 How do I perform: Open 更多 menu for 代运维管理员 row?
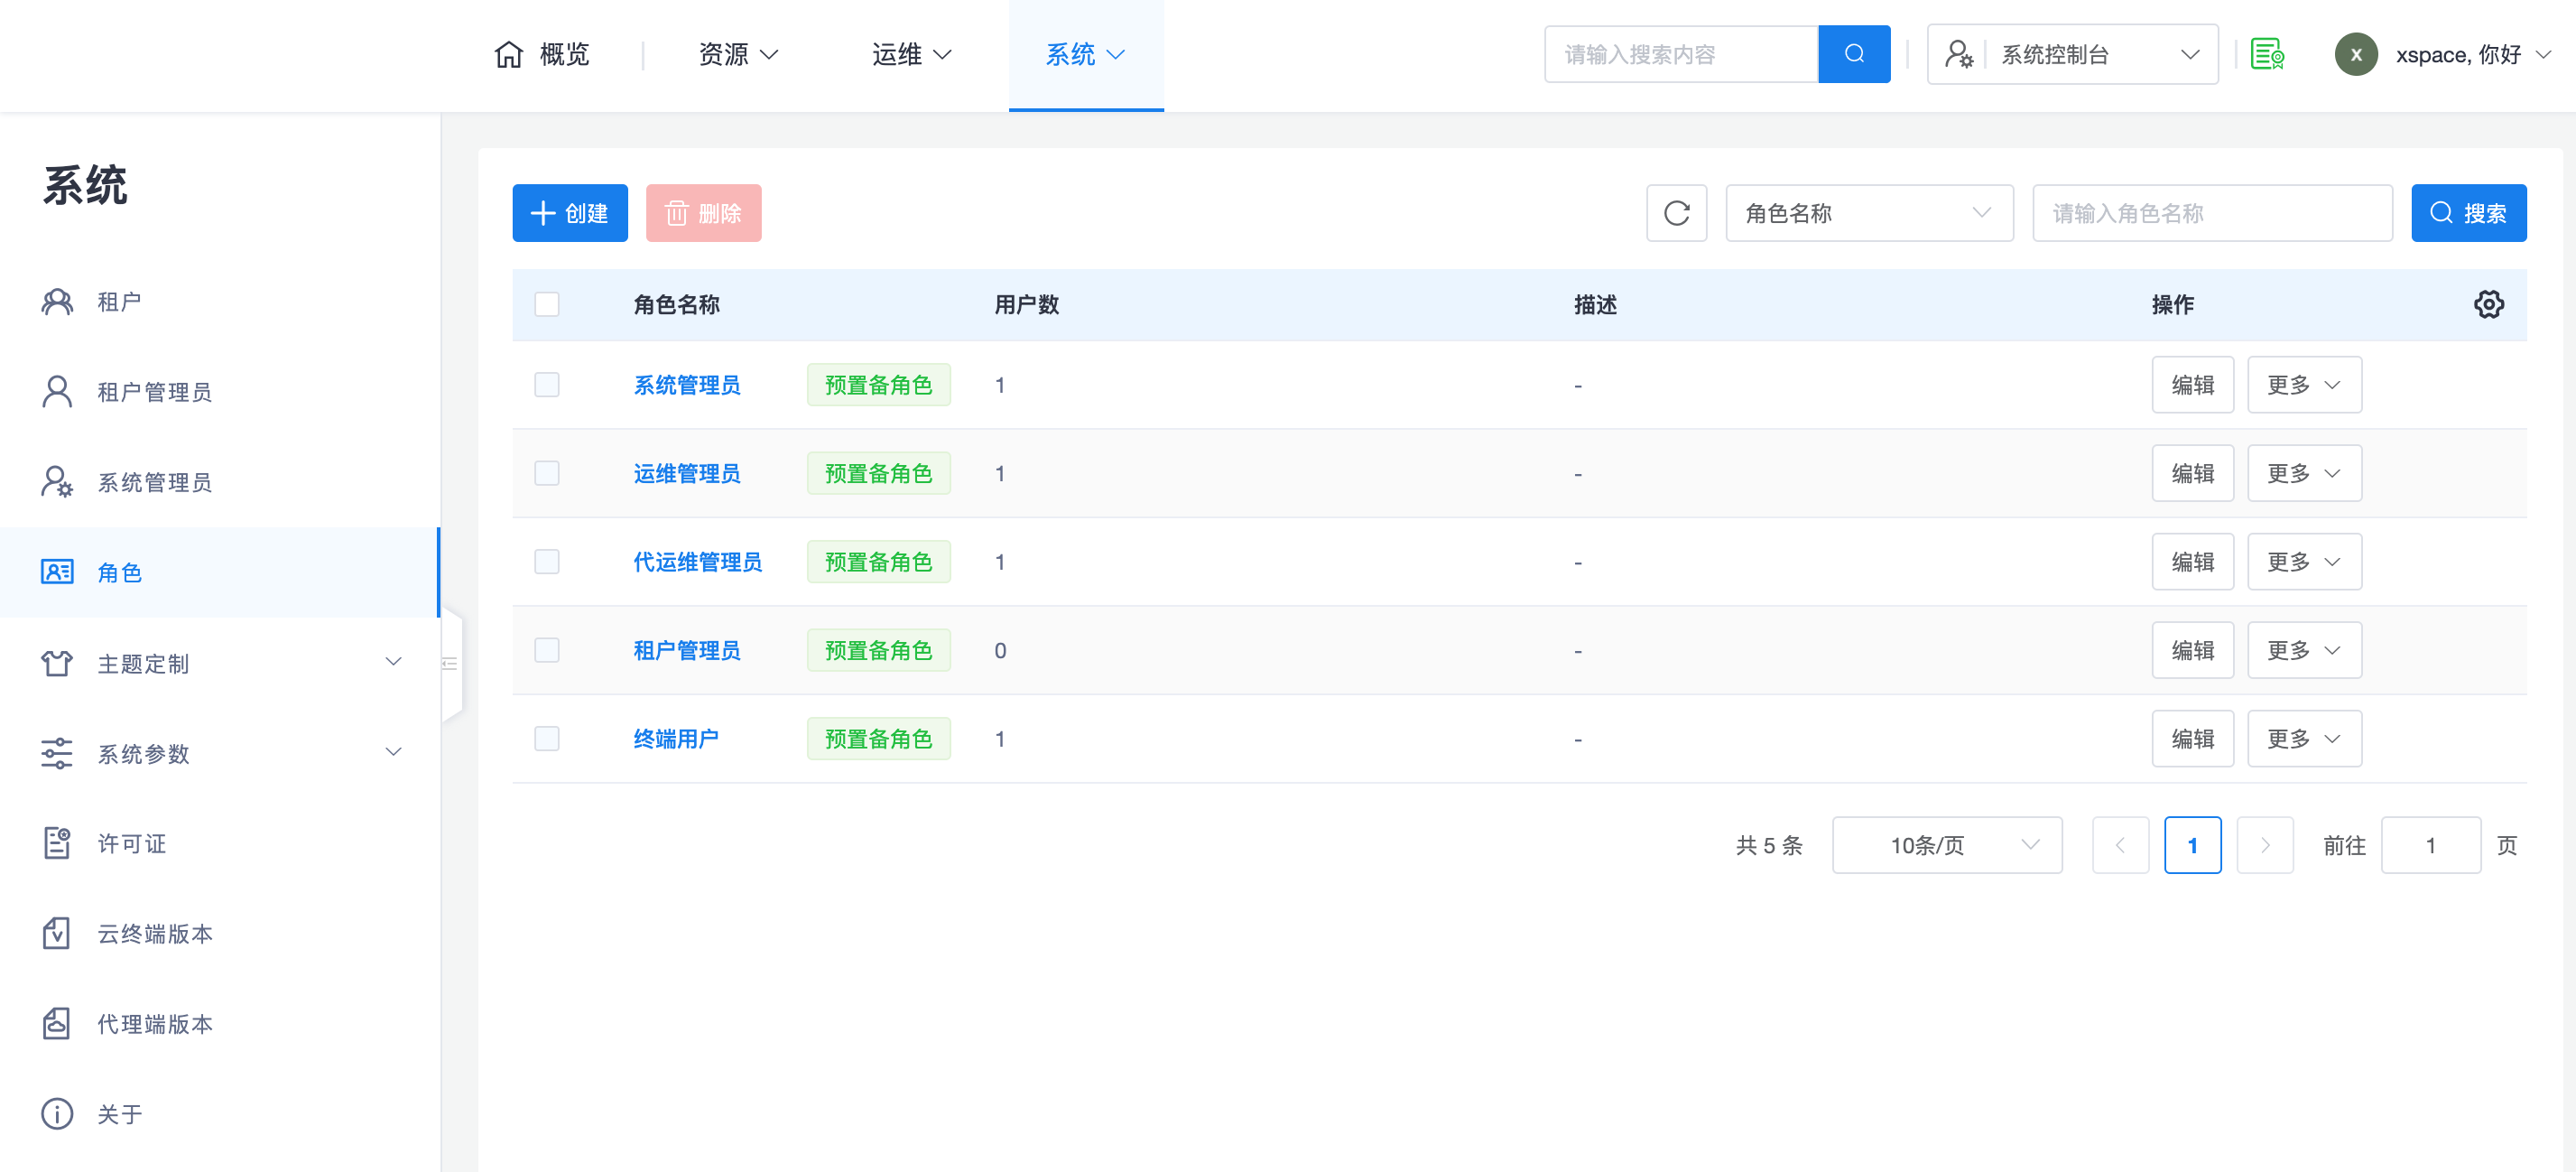(x=2304, y=562)
